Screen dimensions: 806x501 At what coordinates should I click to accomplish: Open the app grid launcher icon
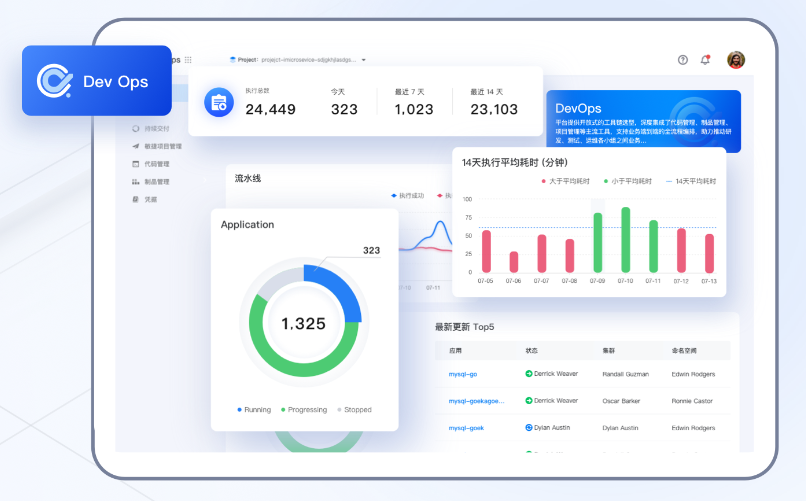tap(188, 60)
